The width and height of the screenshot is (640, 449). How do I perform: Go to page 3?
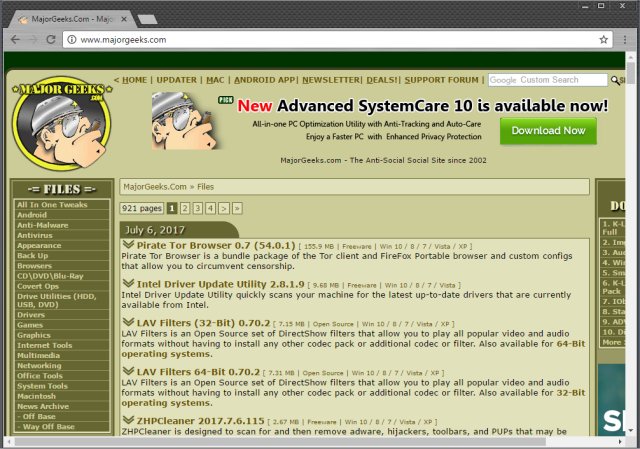point(198,209)
